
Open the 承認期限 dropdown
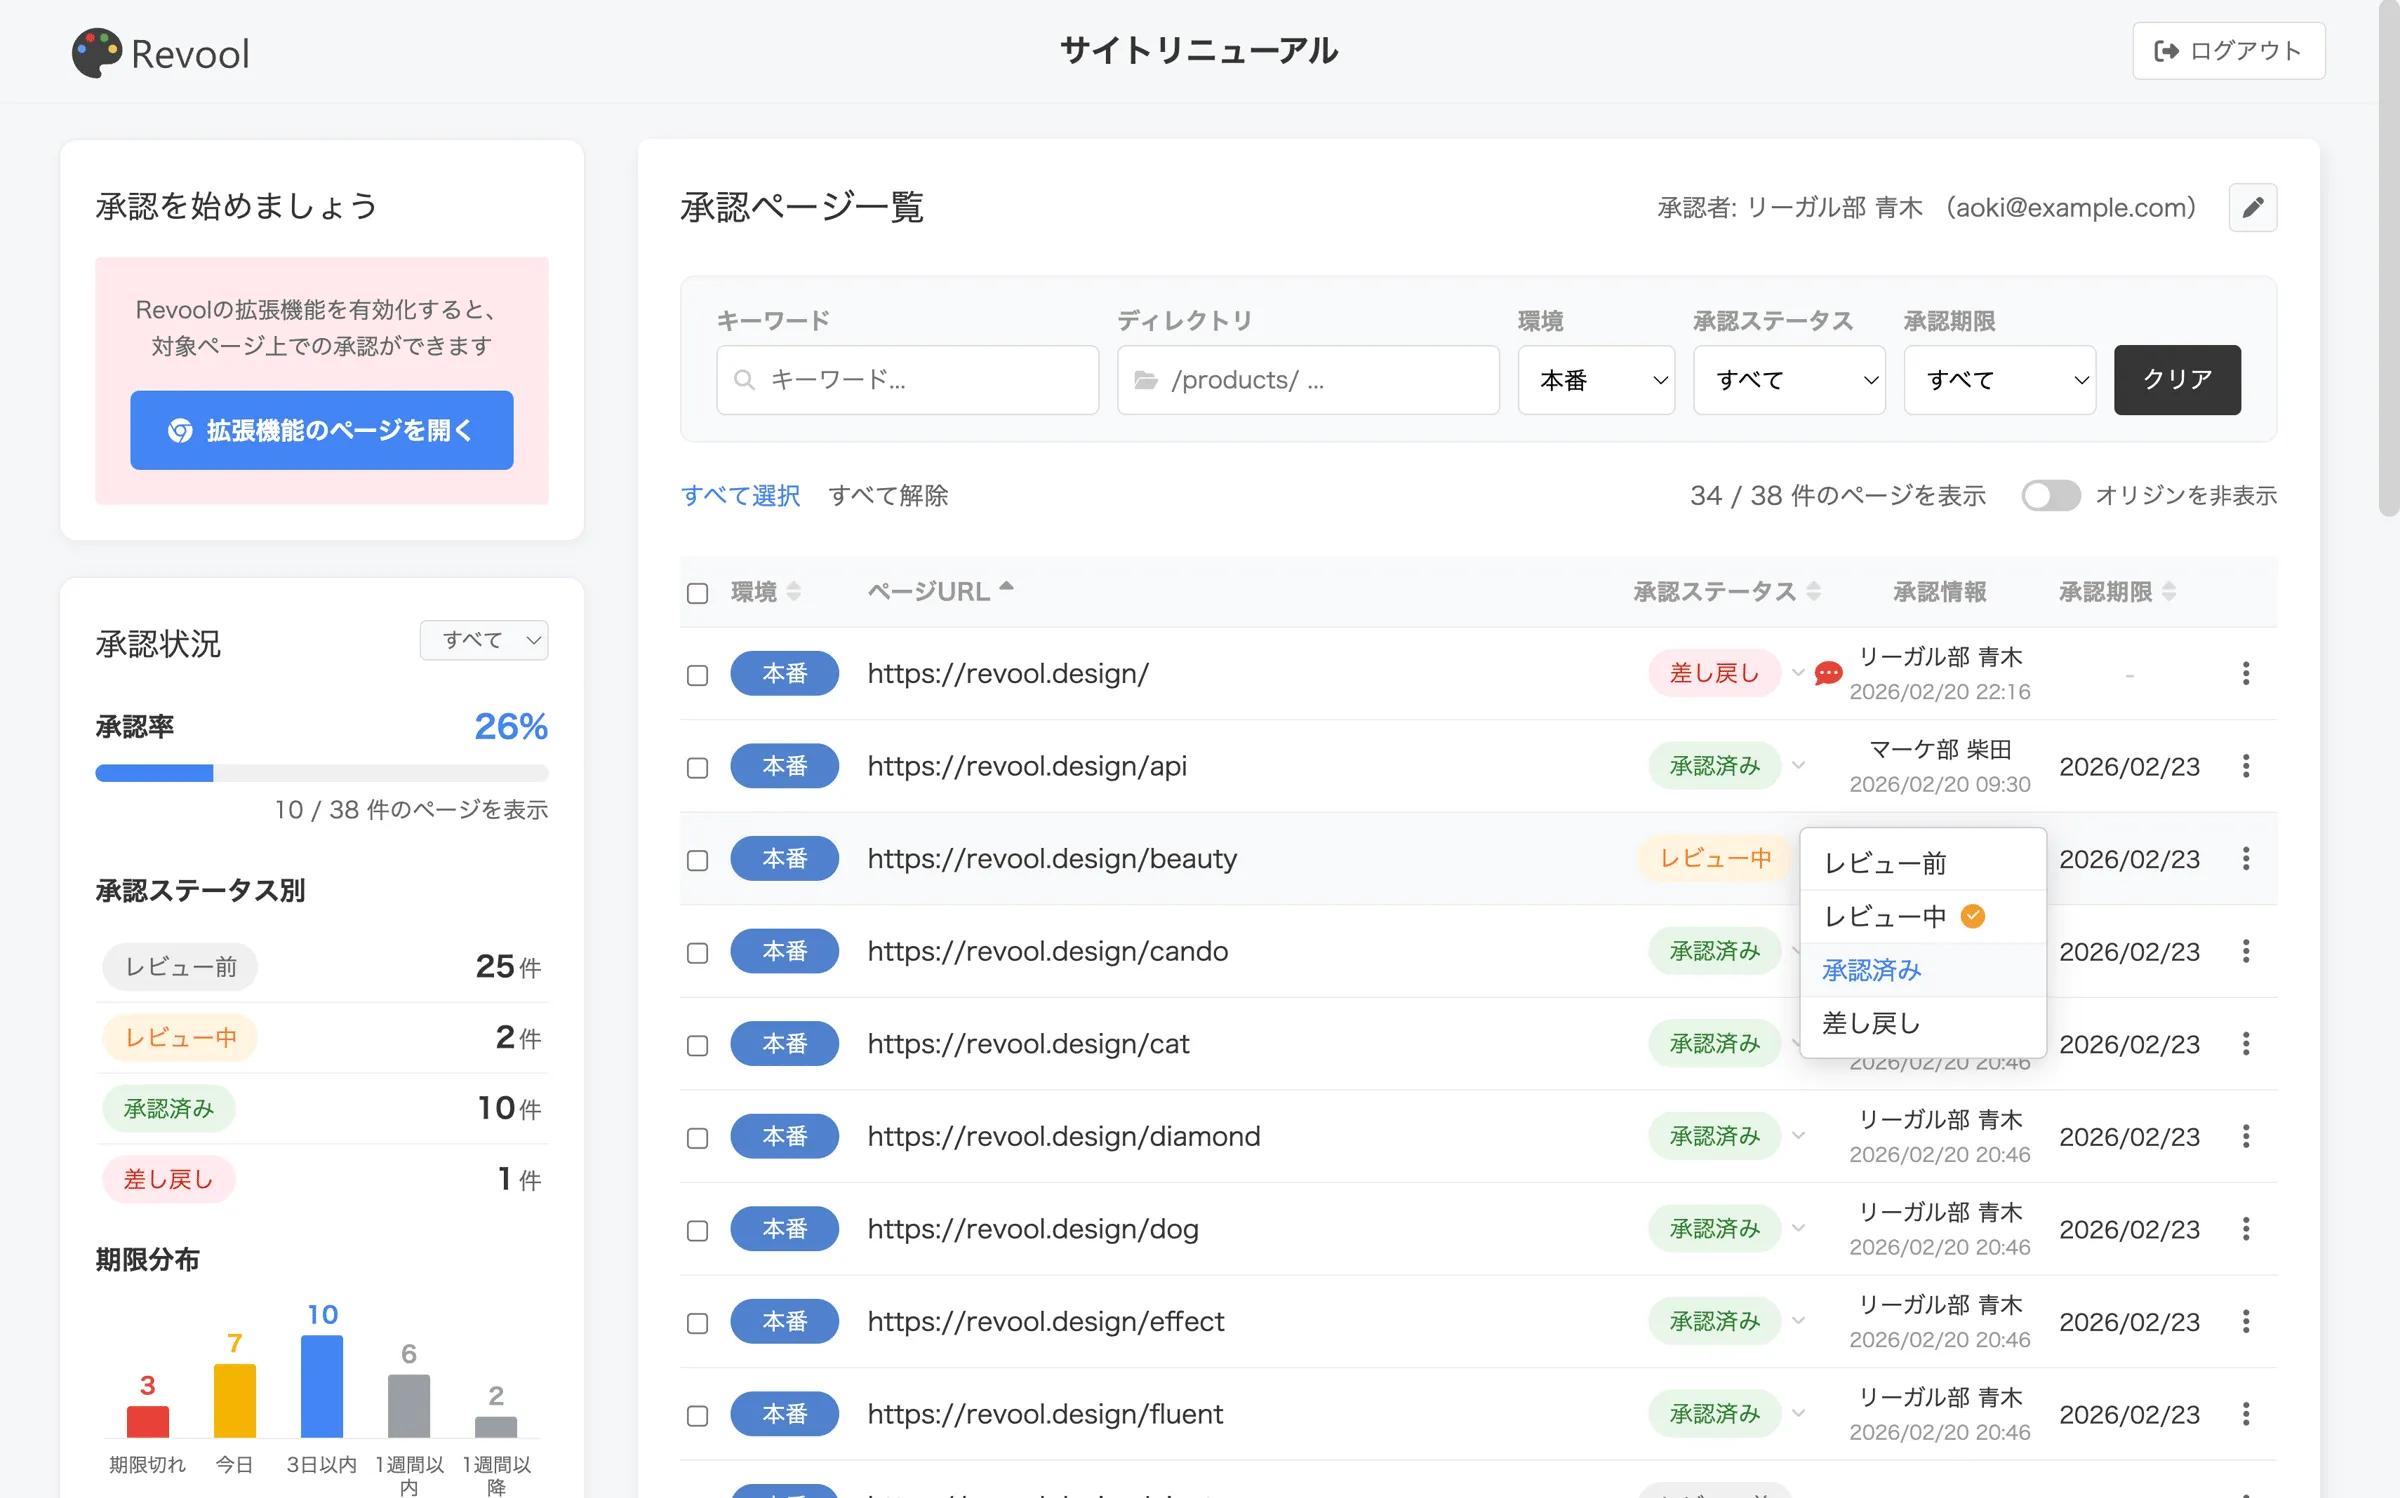pos(2000,380)
